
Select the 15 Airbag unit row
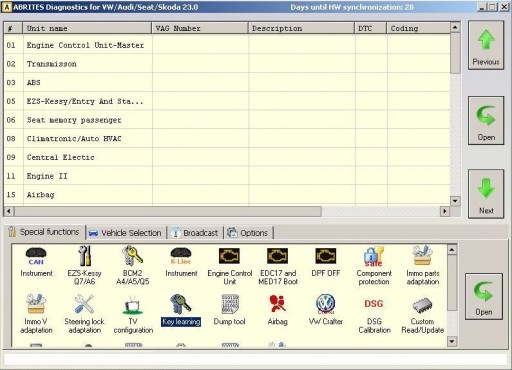pyautogui.click(x=227, y=194)
